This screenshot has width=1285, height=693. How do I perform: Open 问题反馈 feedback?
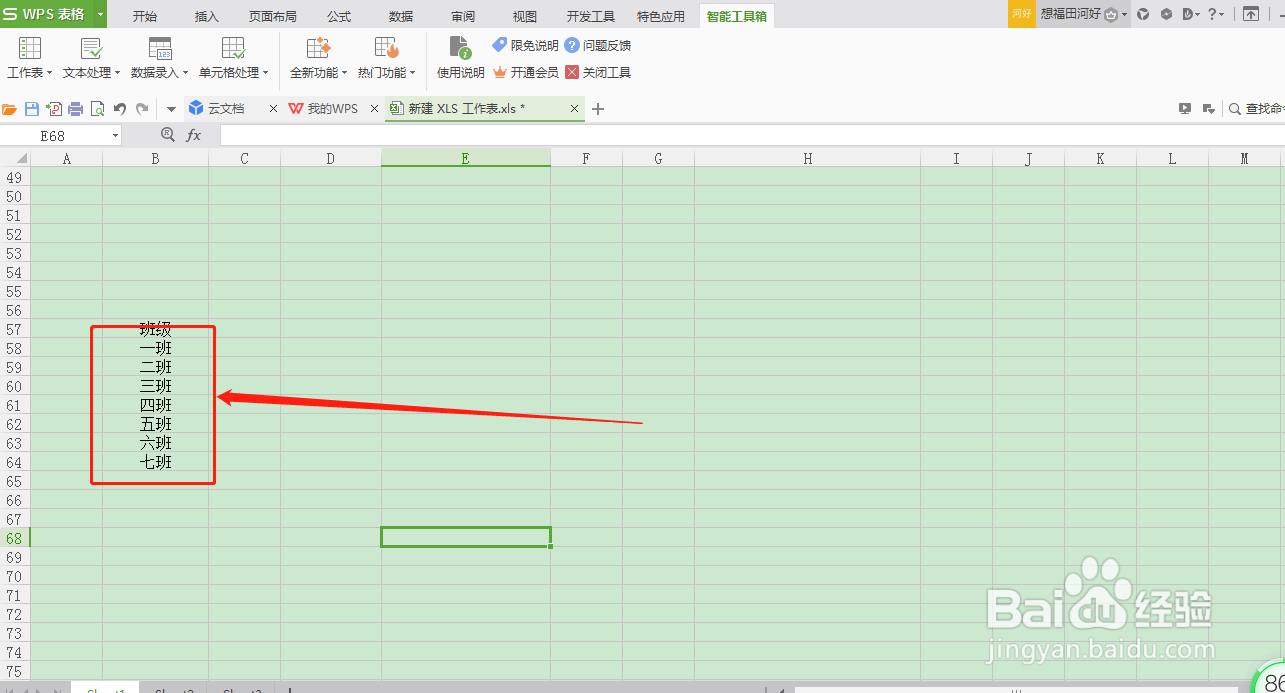pos(598,45)
